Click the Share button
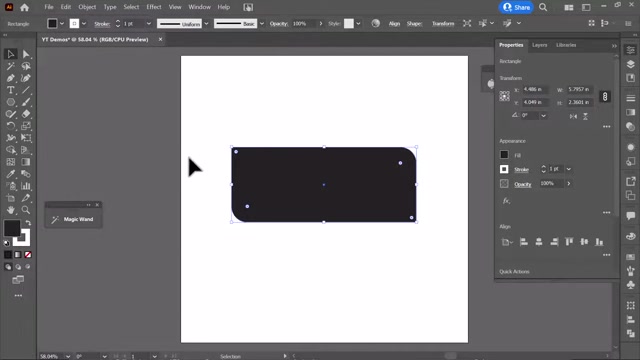The height and width of the screenshot is (360, 640). point(516,7)
